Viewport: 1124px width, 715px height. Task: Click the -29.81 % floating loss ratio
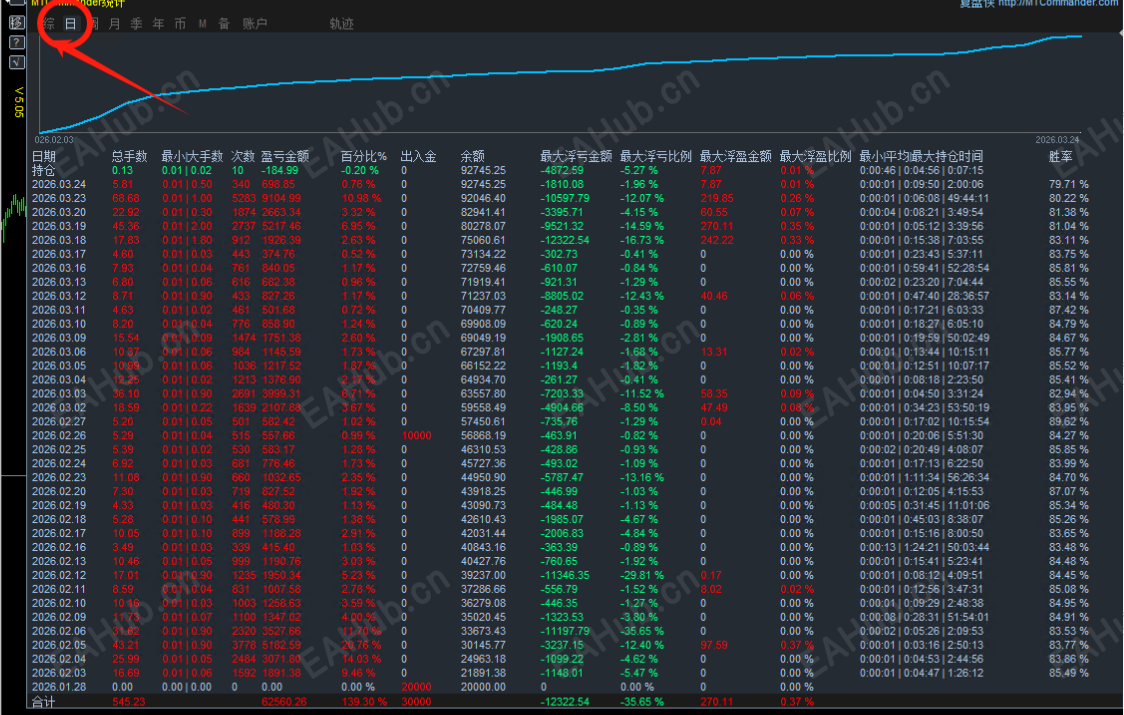click(x=642, y=575)
